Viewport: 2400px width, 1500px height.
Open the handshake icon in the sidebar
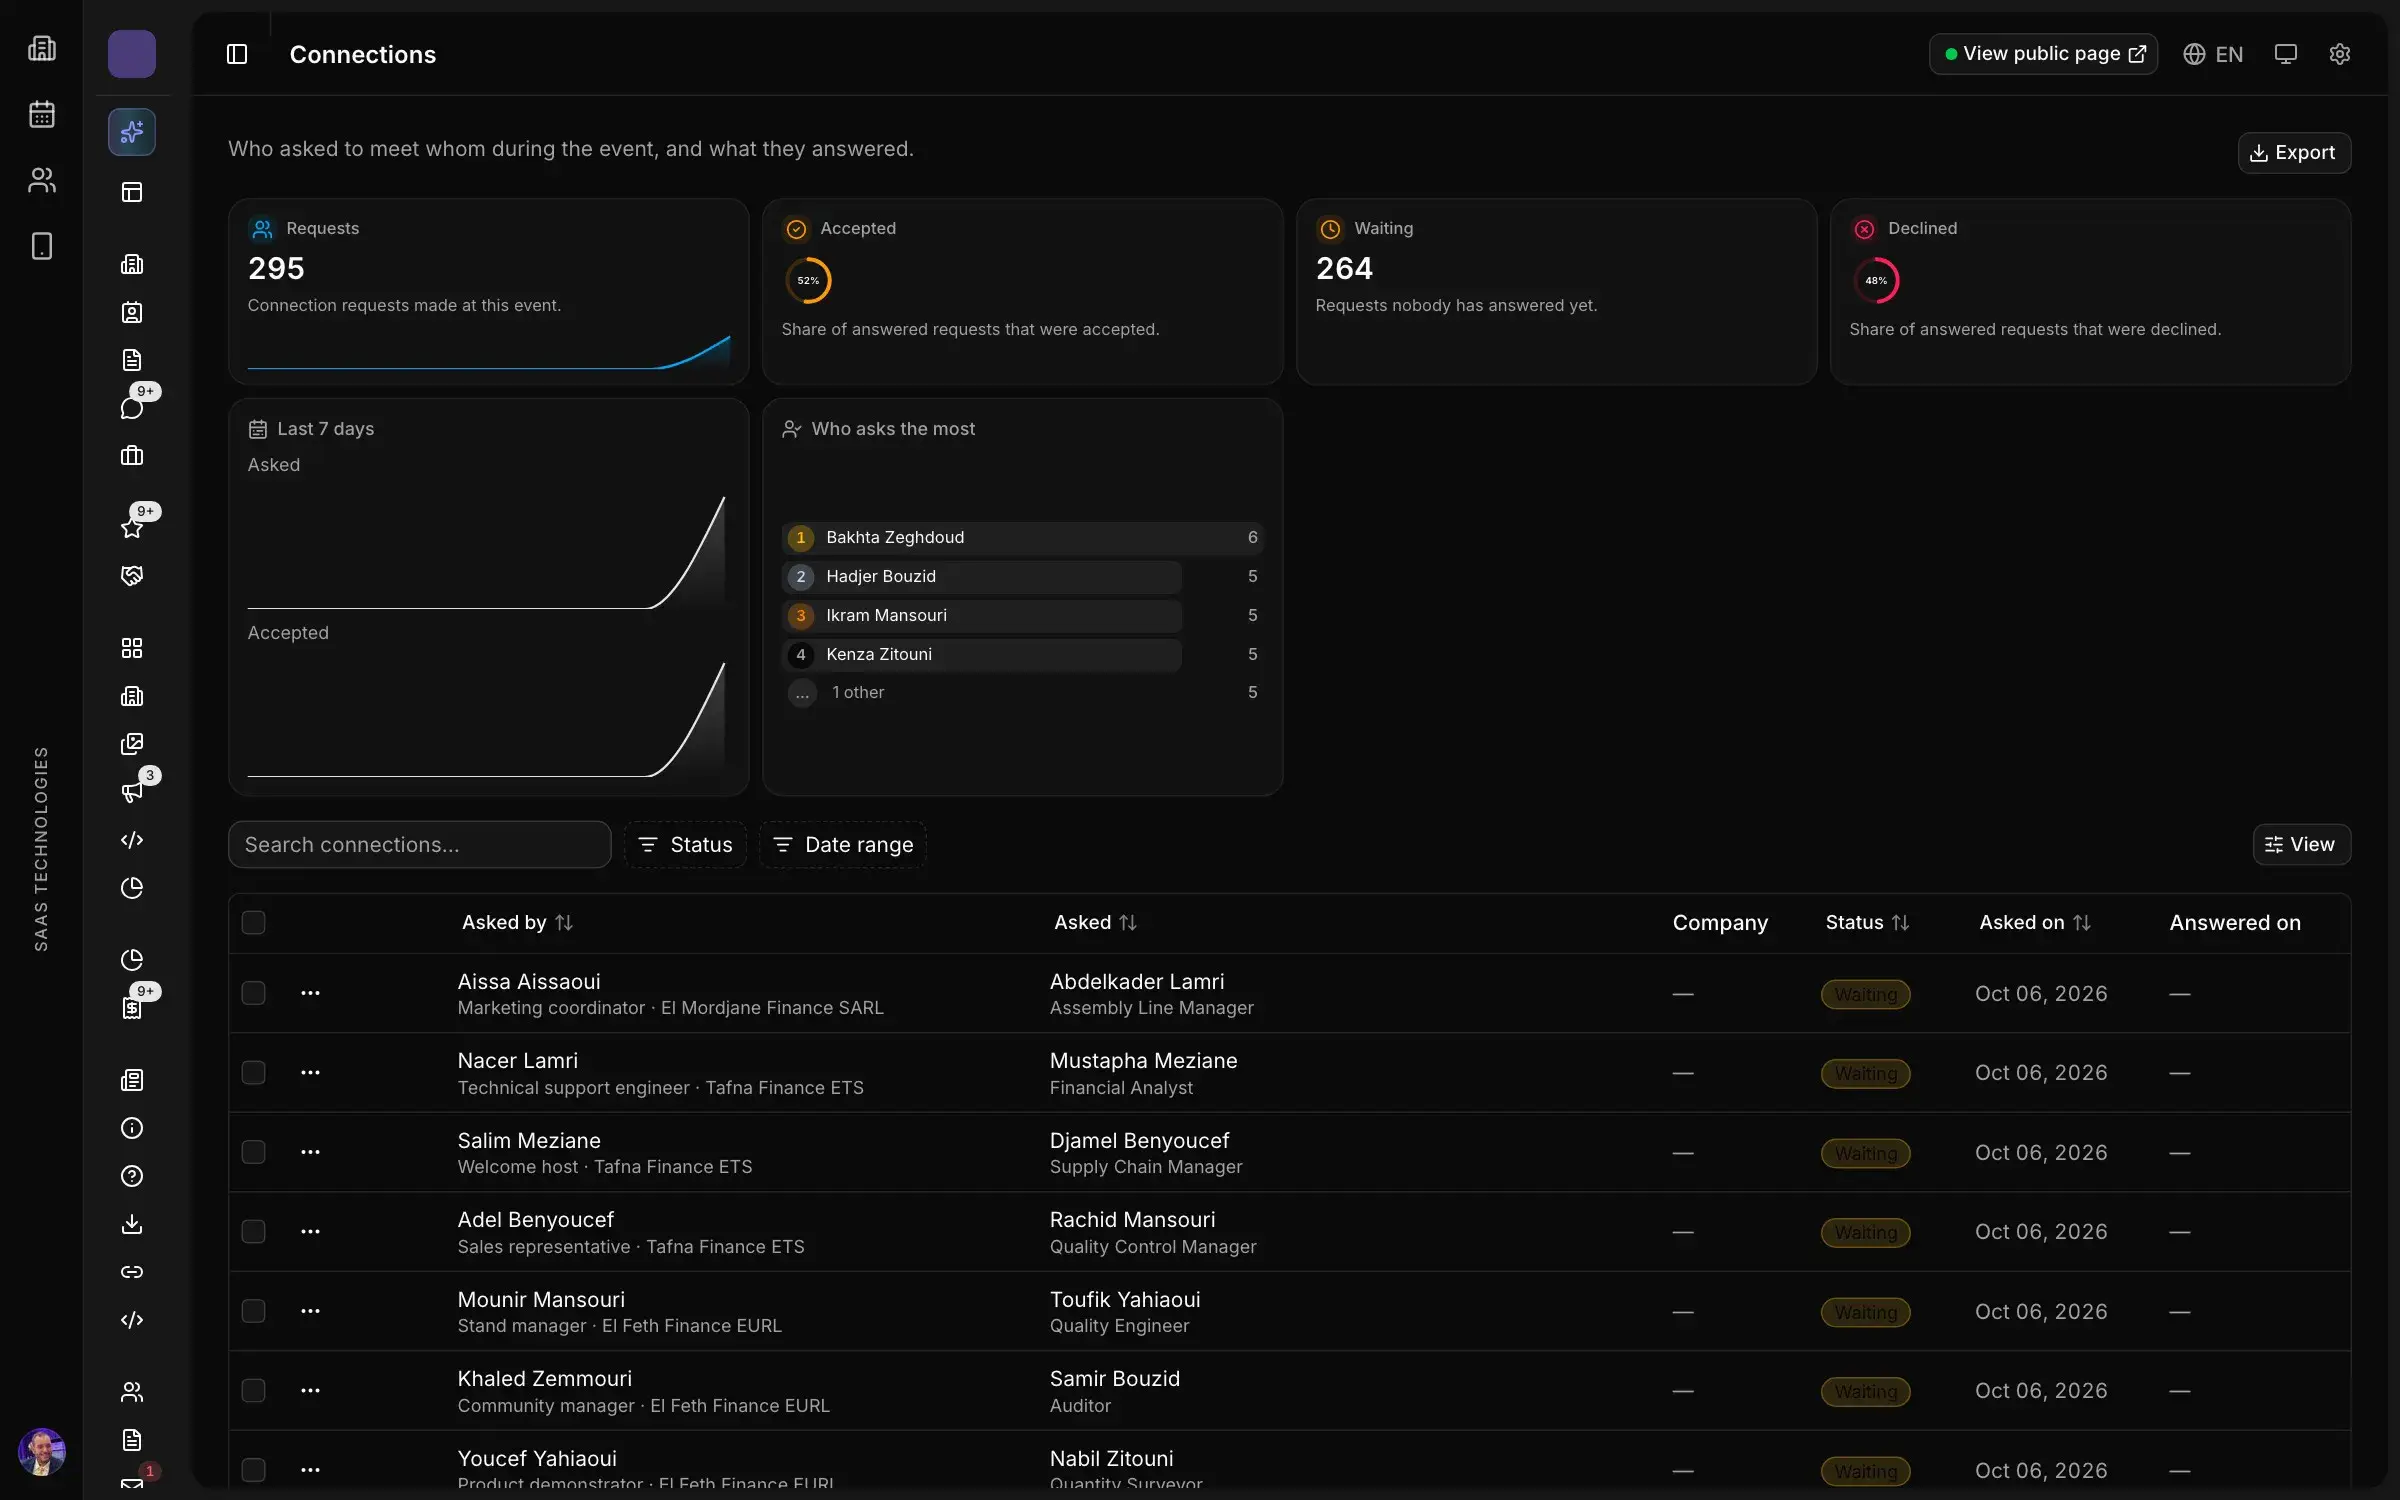coord(132,575)
